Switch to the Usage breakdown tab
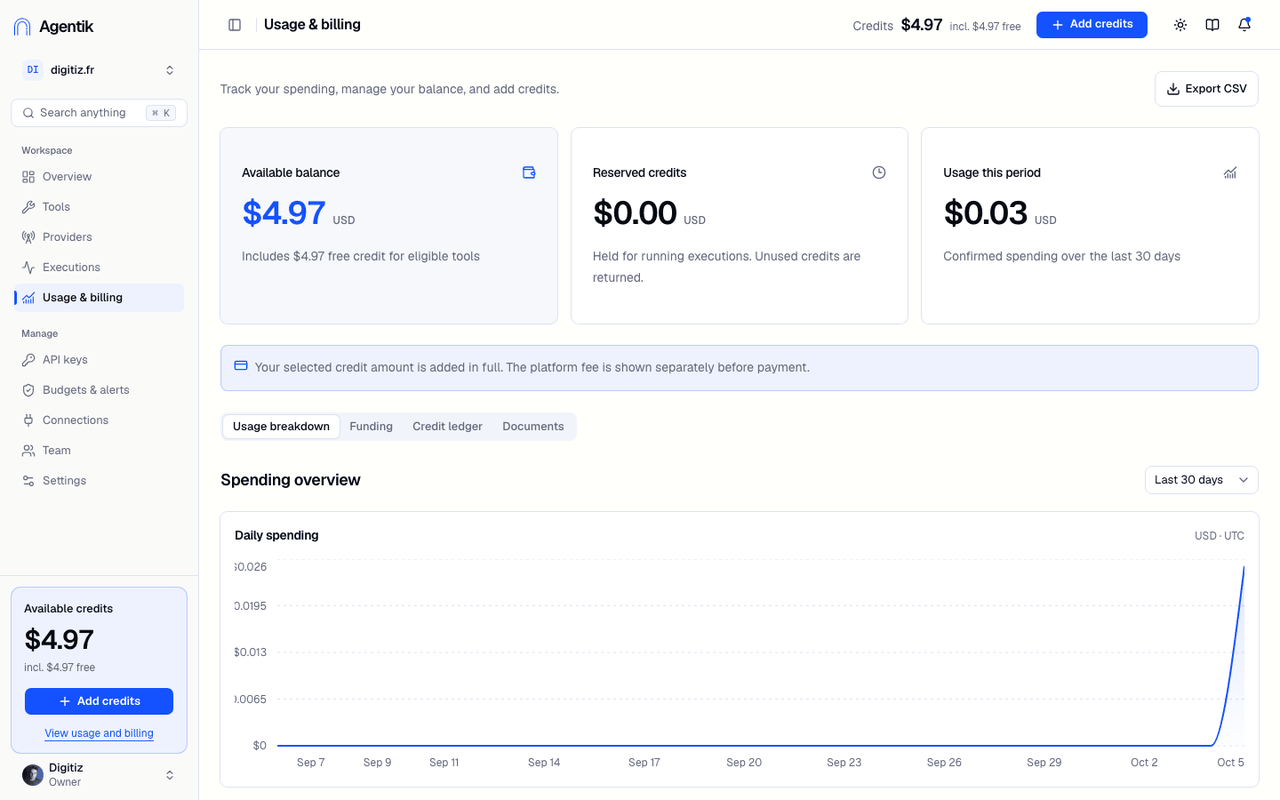 tap(281, 427)
